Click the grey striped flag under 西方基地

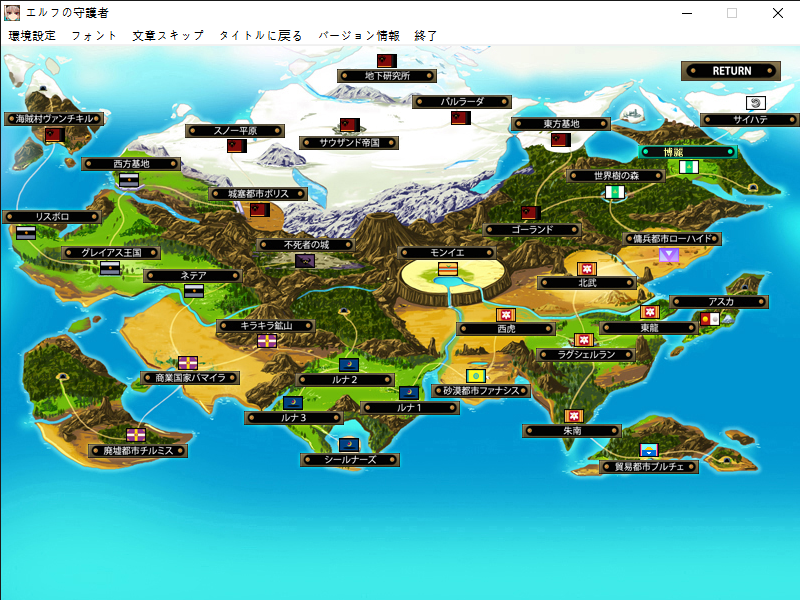click(x=129, y=180)
